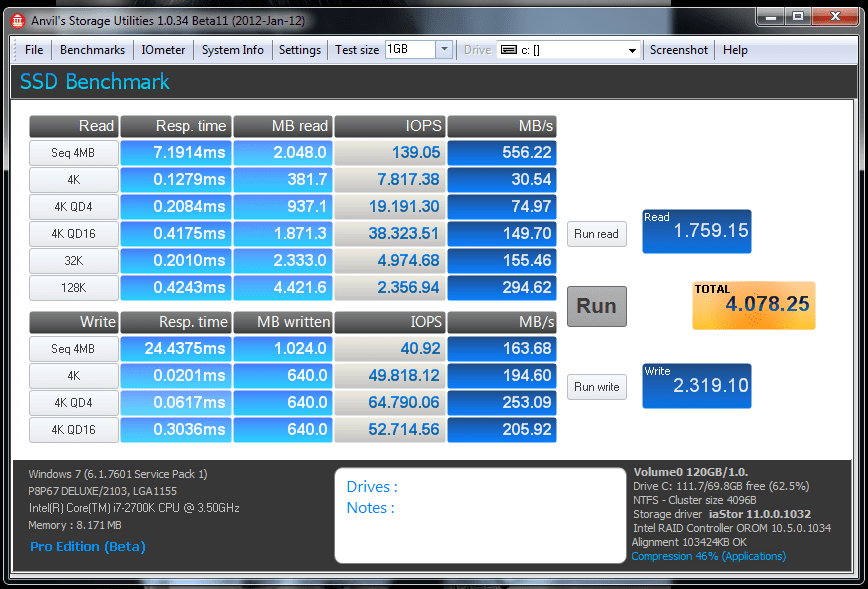Click the Write 4K QD4 test button
The image size is (868, 589).
coord(74,403)
